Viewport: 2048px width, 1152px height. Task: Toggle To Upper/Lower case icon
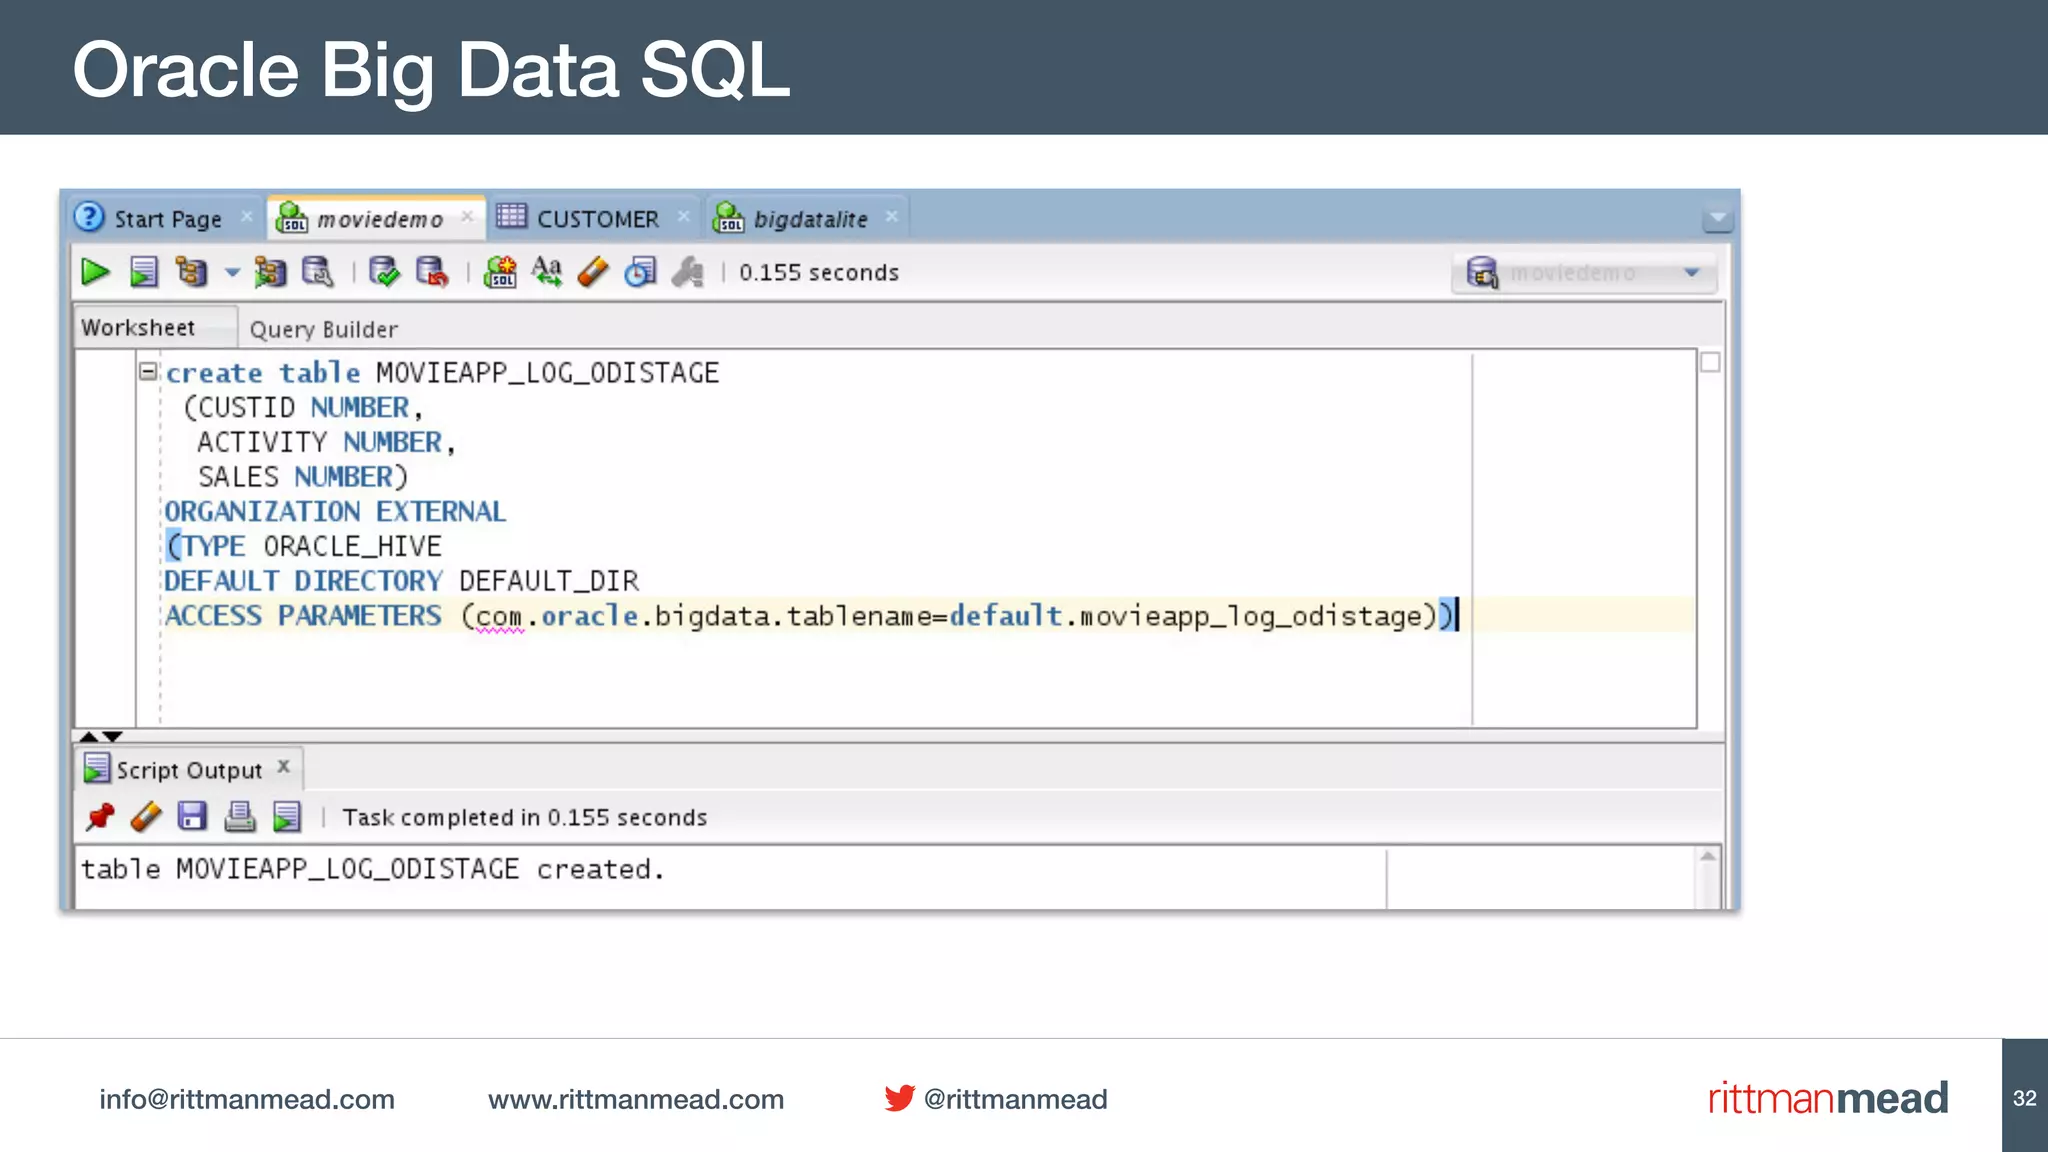click(547, 272)
